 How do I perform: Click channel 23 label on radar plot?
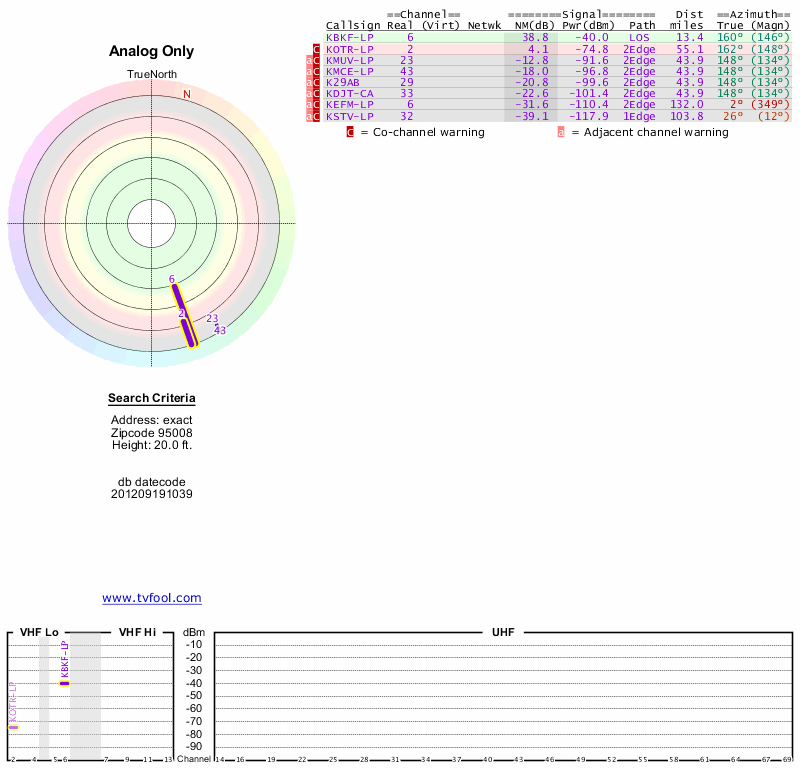click(212, 319)
